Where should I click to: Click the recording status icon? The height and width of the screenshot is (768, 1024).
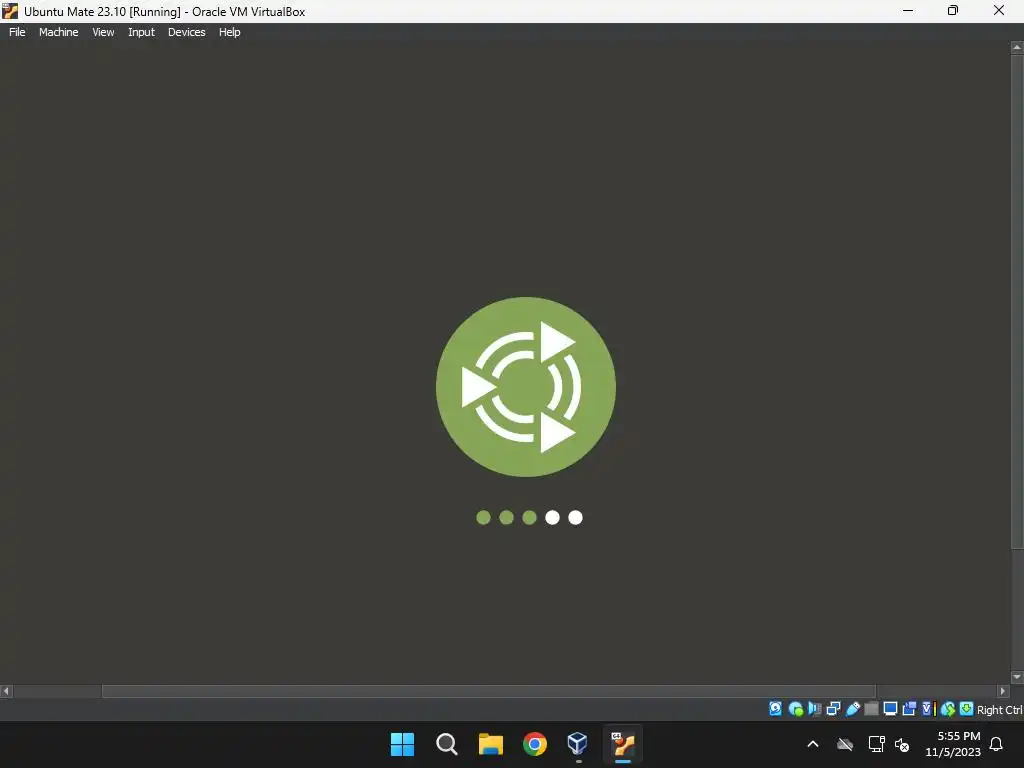pos(909,709)
